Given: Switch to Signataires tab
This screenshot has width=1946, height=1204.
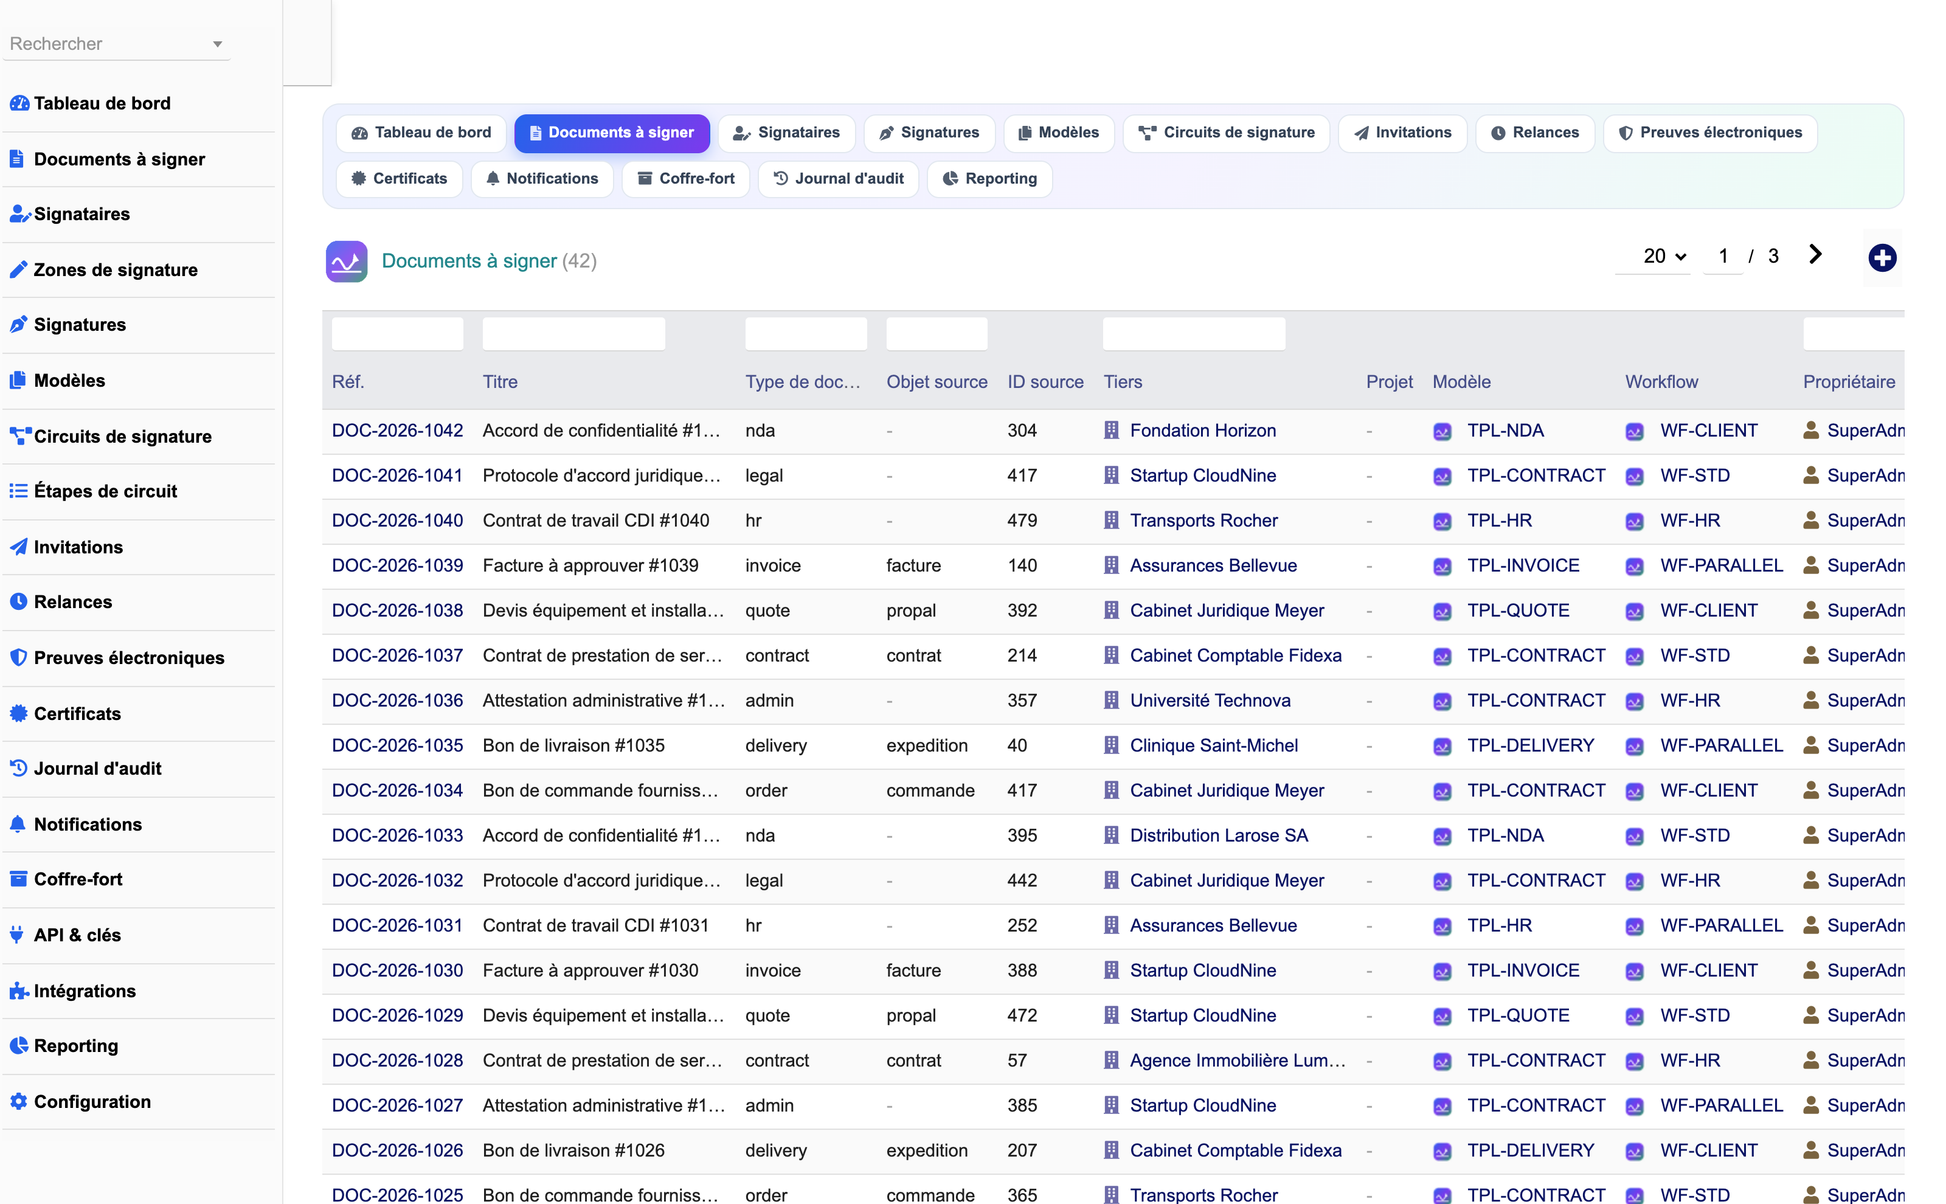Looking at the screenshot, I should [x=786, y=133].
